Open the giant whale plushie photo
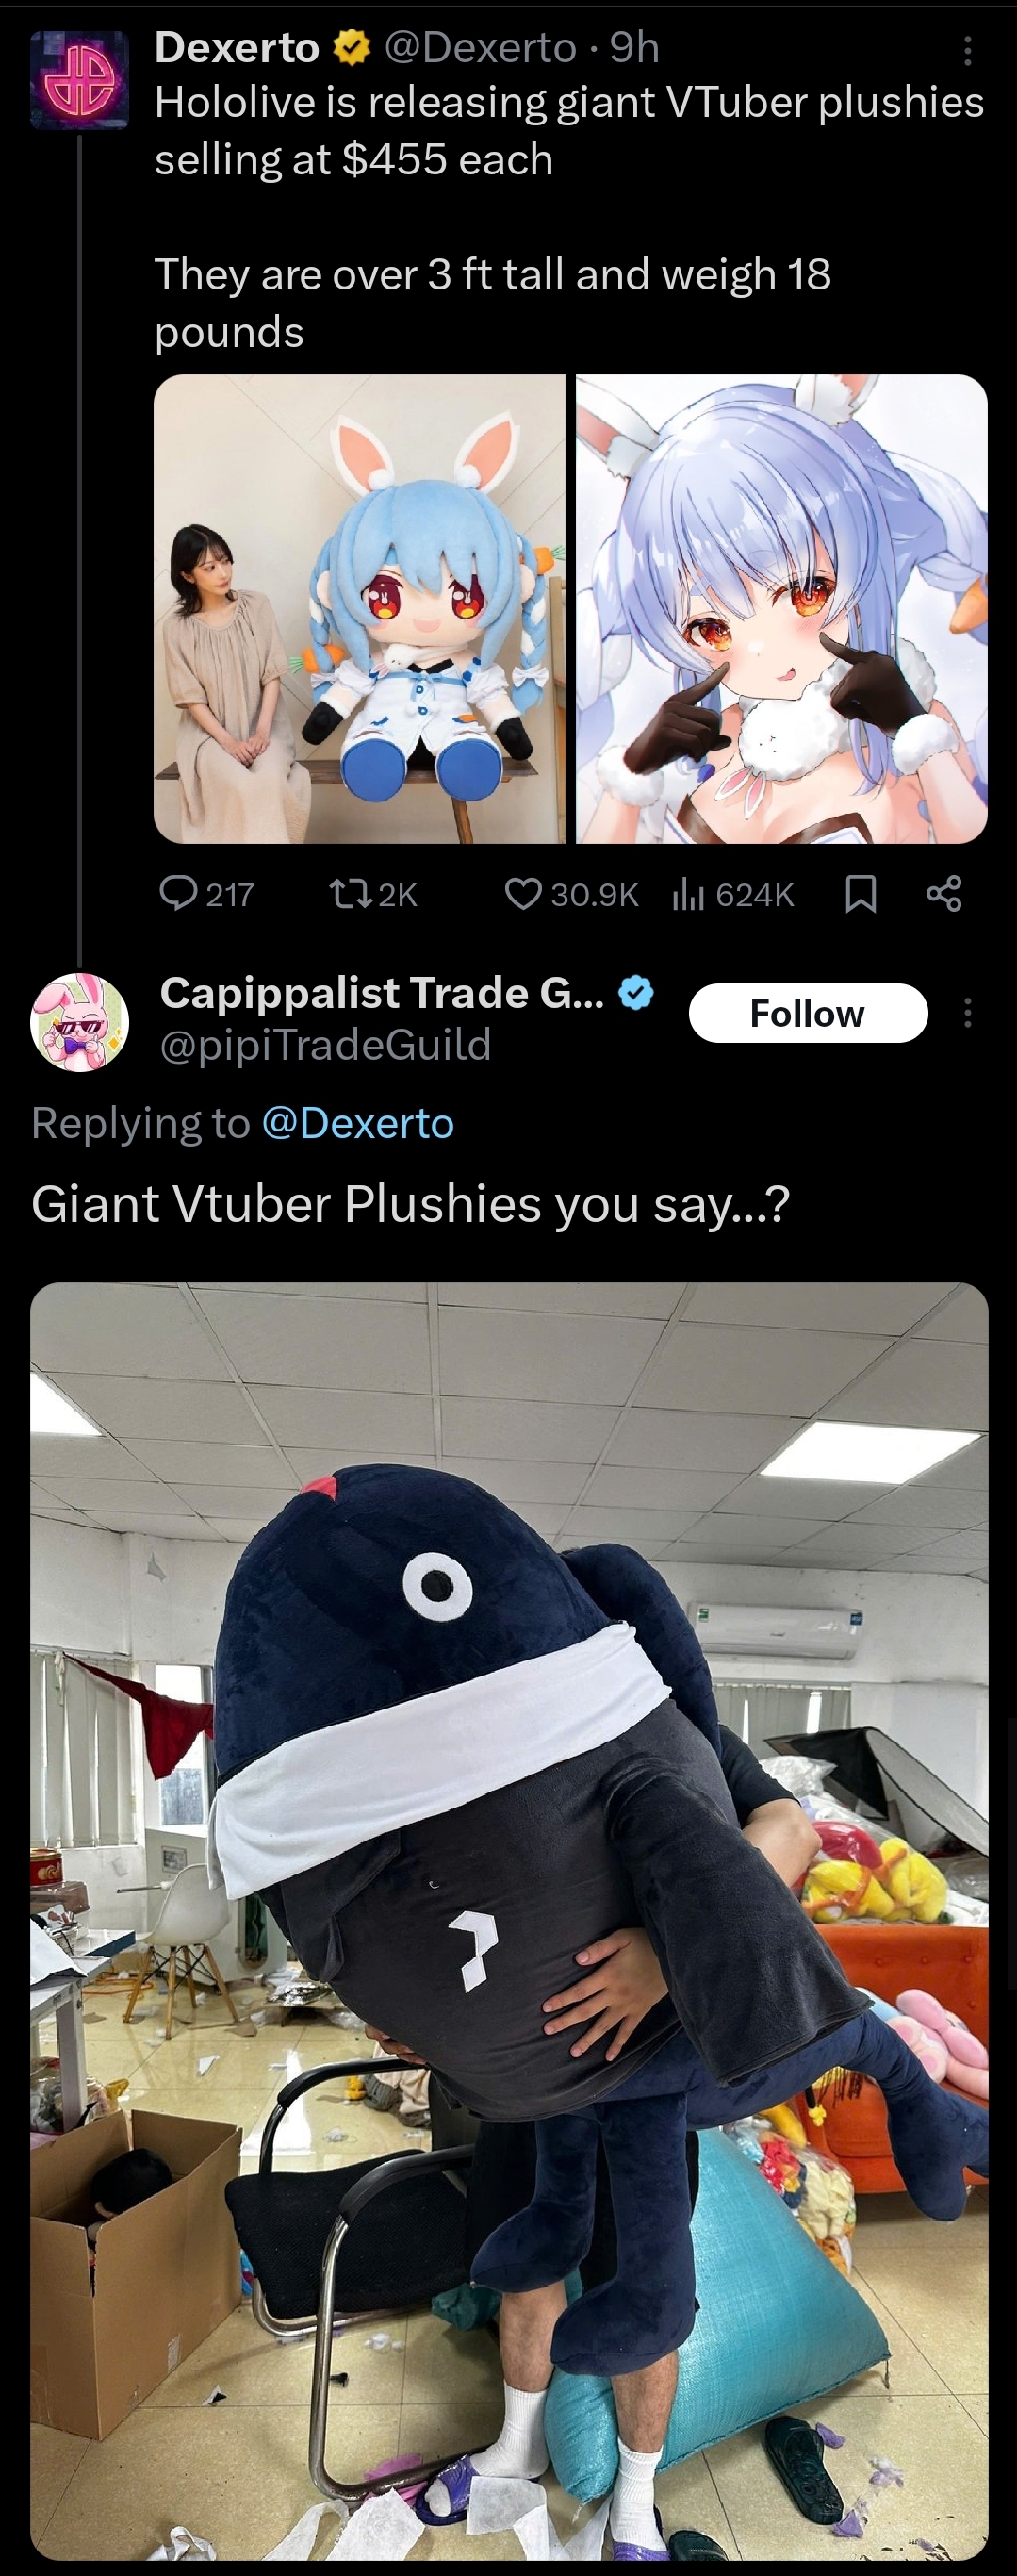Image resolution: width=1017 pixels, height=2576 pixels. (x=509, y=1920)
